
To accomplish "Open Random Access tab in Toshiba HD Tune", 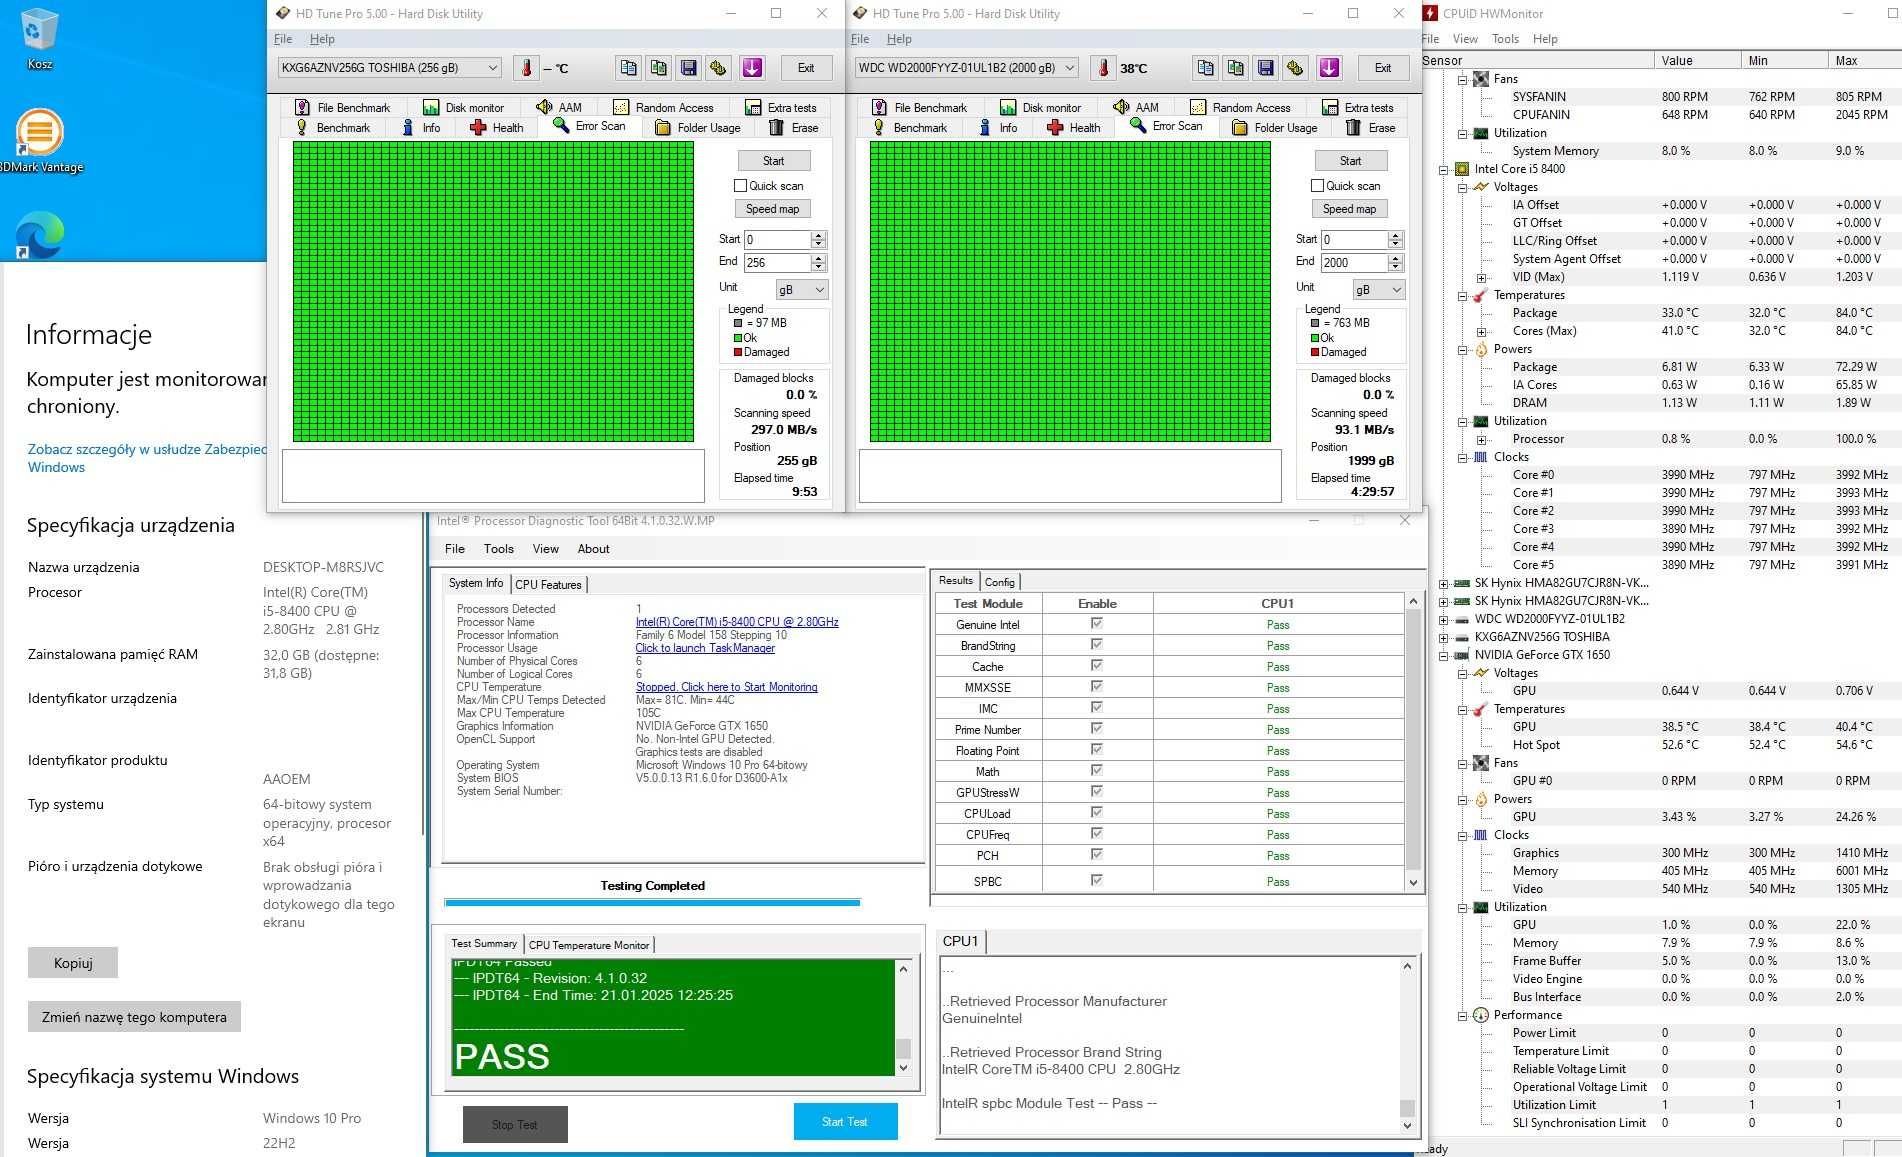I will 663,107.
